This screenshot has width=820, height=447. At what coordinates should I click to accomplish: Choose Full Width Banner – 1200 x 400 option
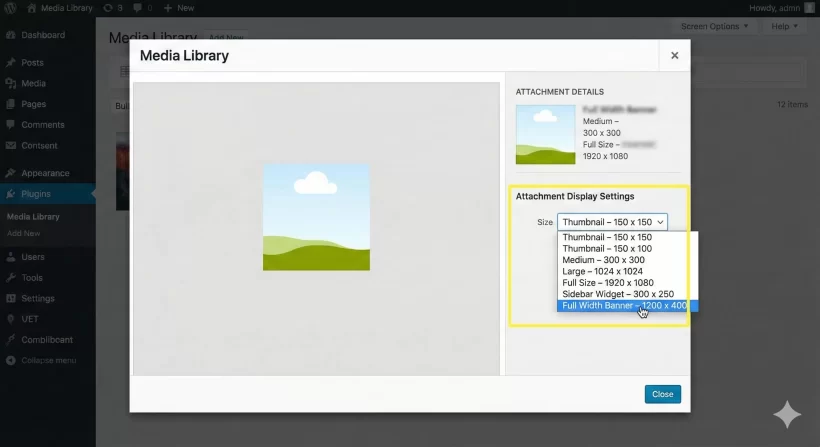pos(627,306)
